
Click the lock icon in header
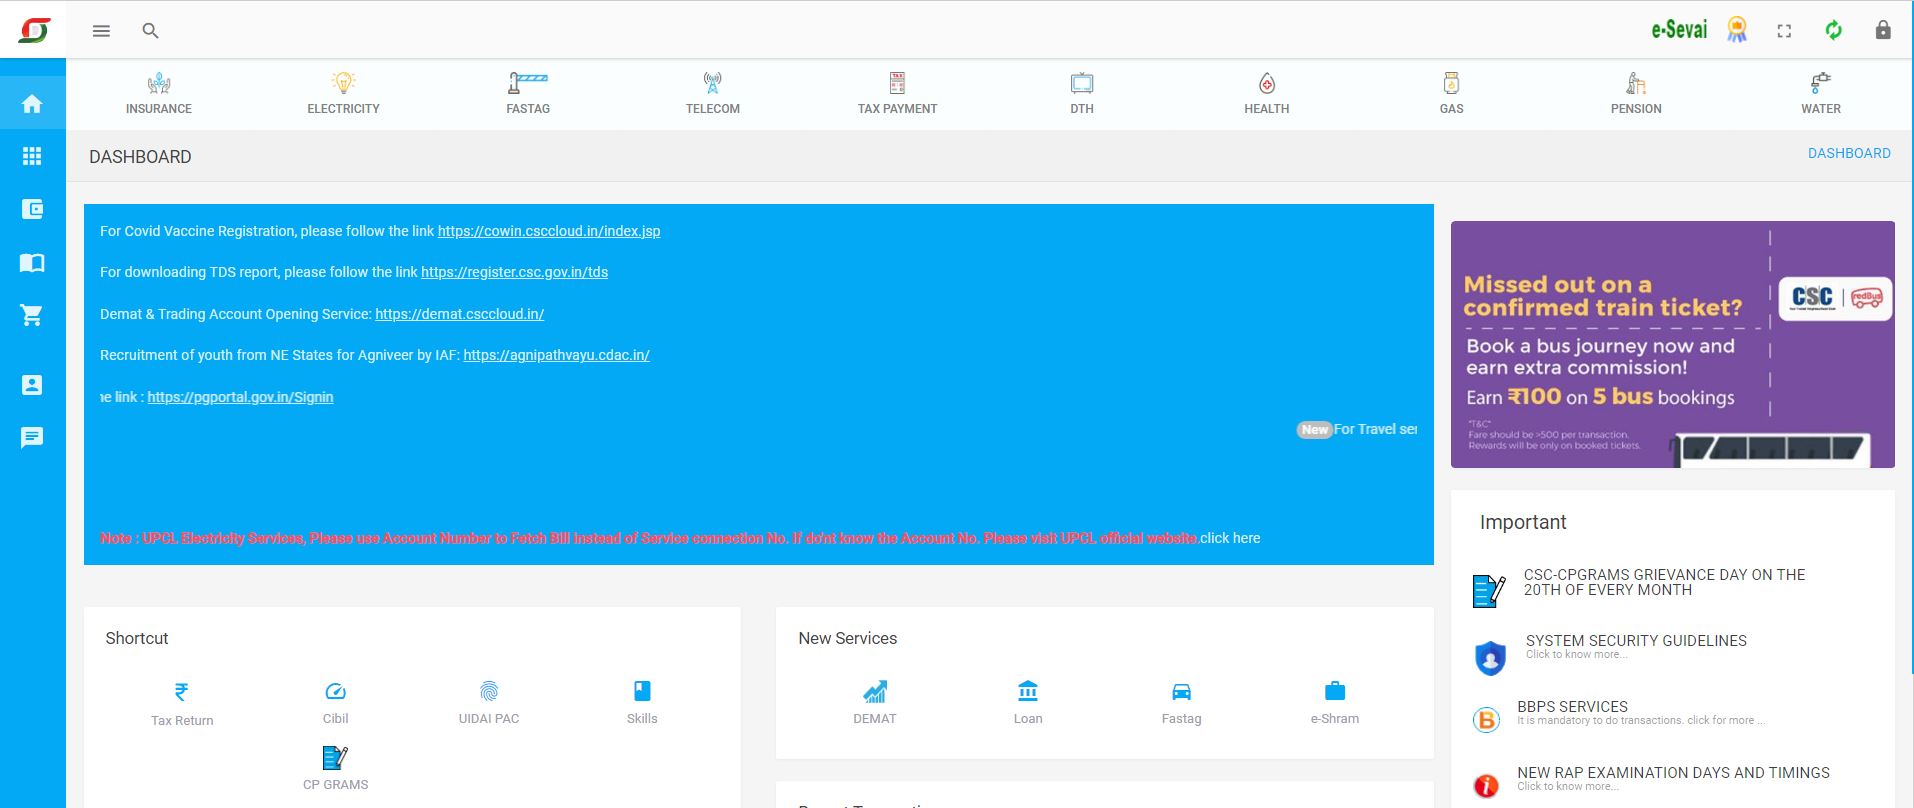tap(1883, 30)
